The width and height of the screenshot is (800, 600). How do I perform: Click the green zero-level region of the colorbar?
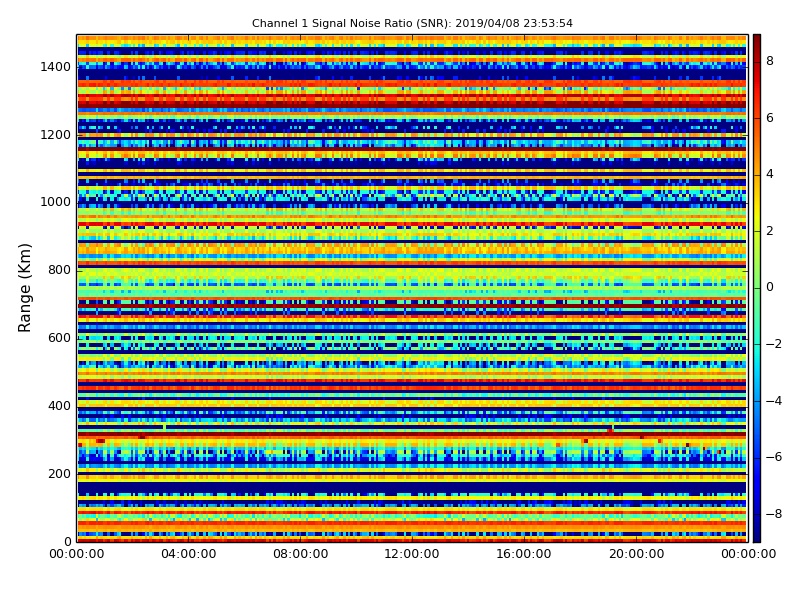[757, 288]
